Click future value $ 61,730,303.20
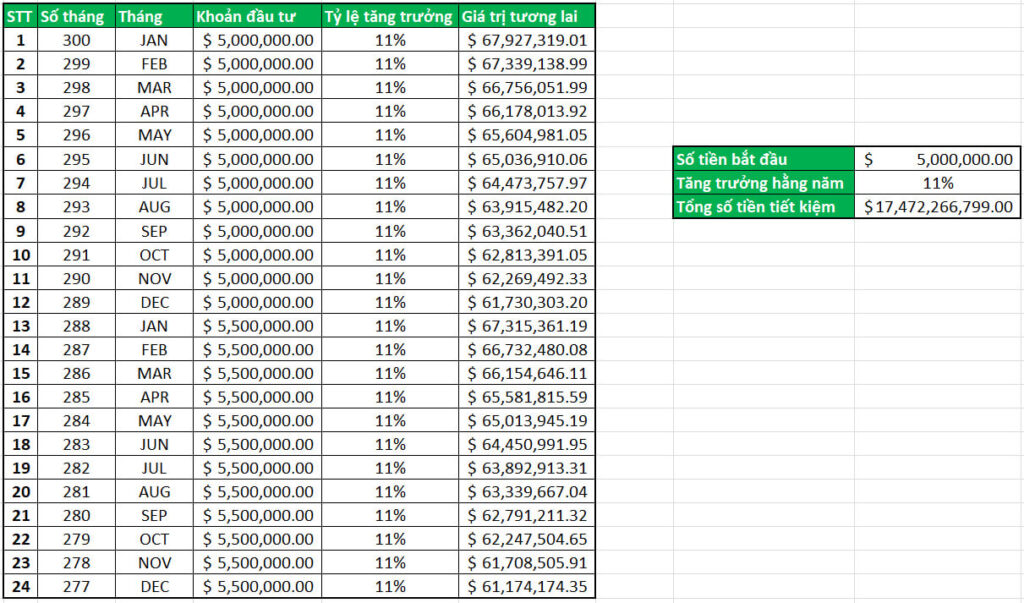Image resolution: width=1024 pixels, height=603 pixels. (x=527, y=302)
